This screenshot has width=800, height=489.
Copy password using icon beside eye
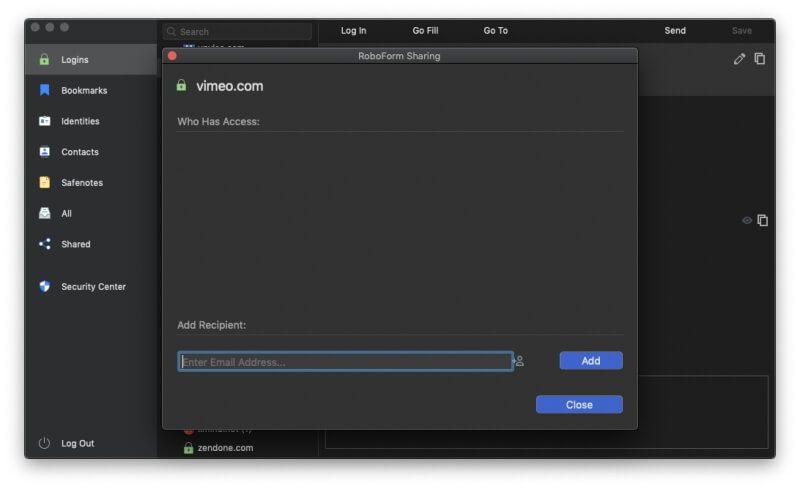[763, 221]
